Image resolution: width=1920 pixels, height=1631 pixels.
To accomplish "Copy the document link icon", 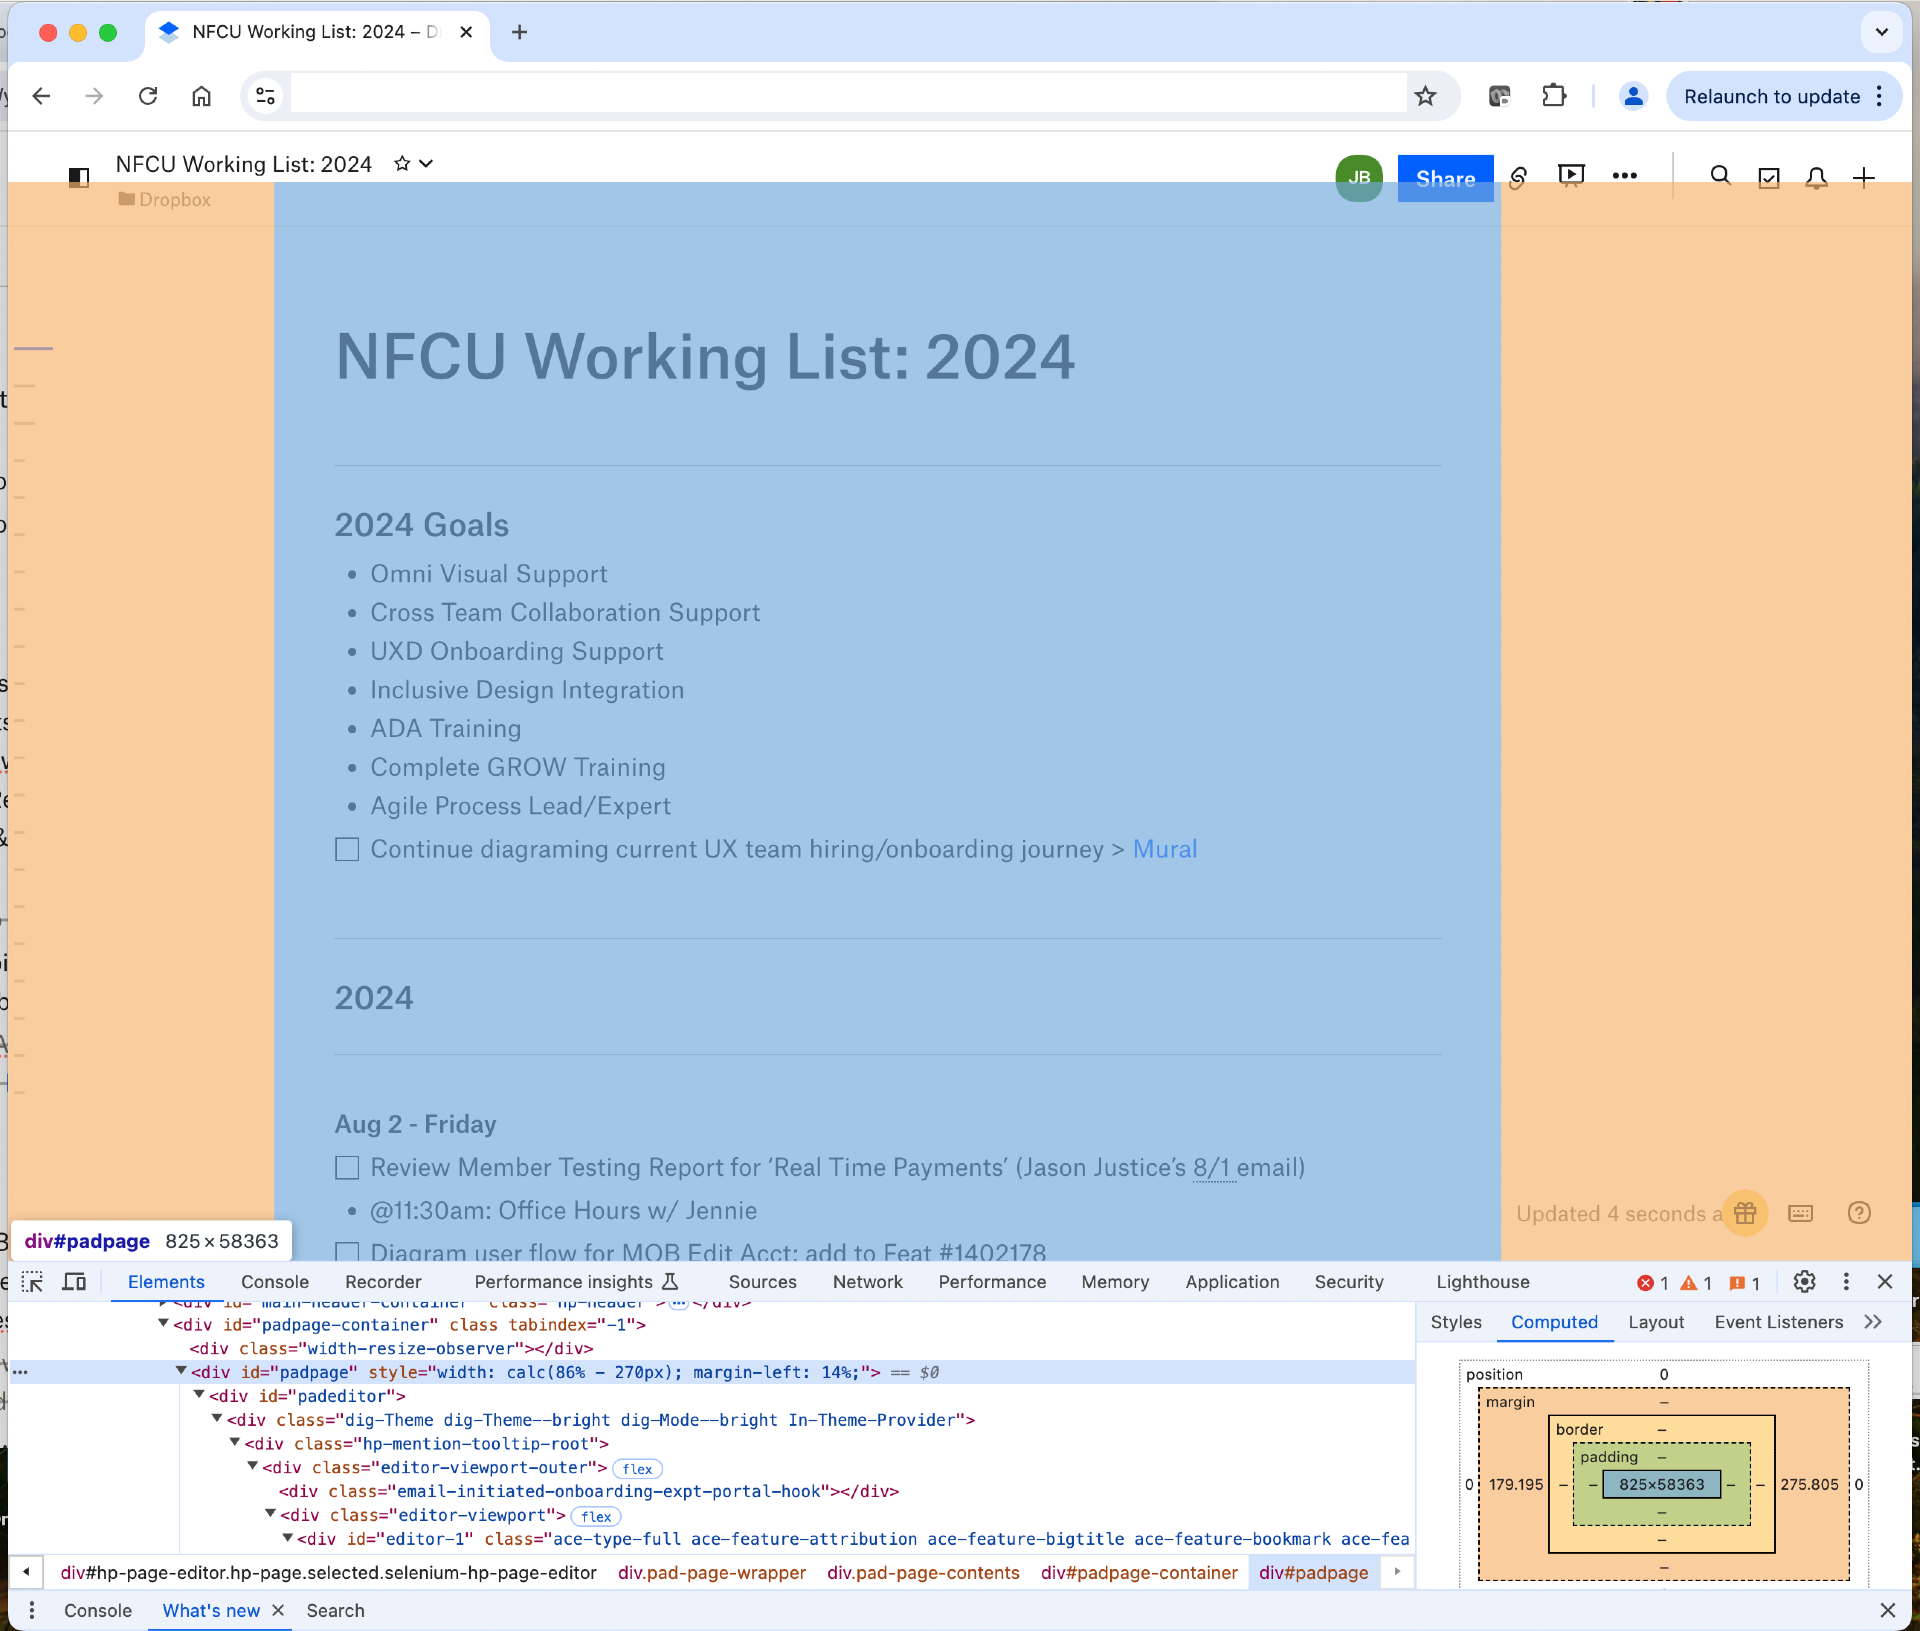I will [1518, 178].
